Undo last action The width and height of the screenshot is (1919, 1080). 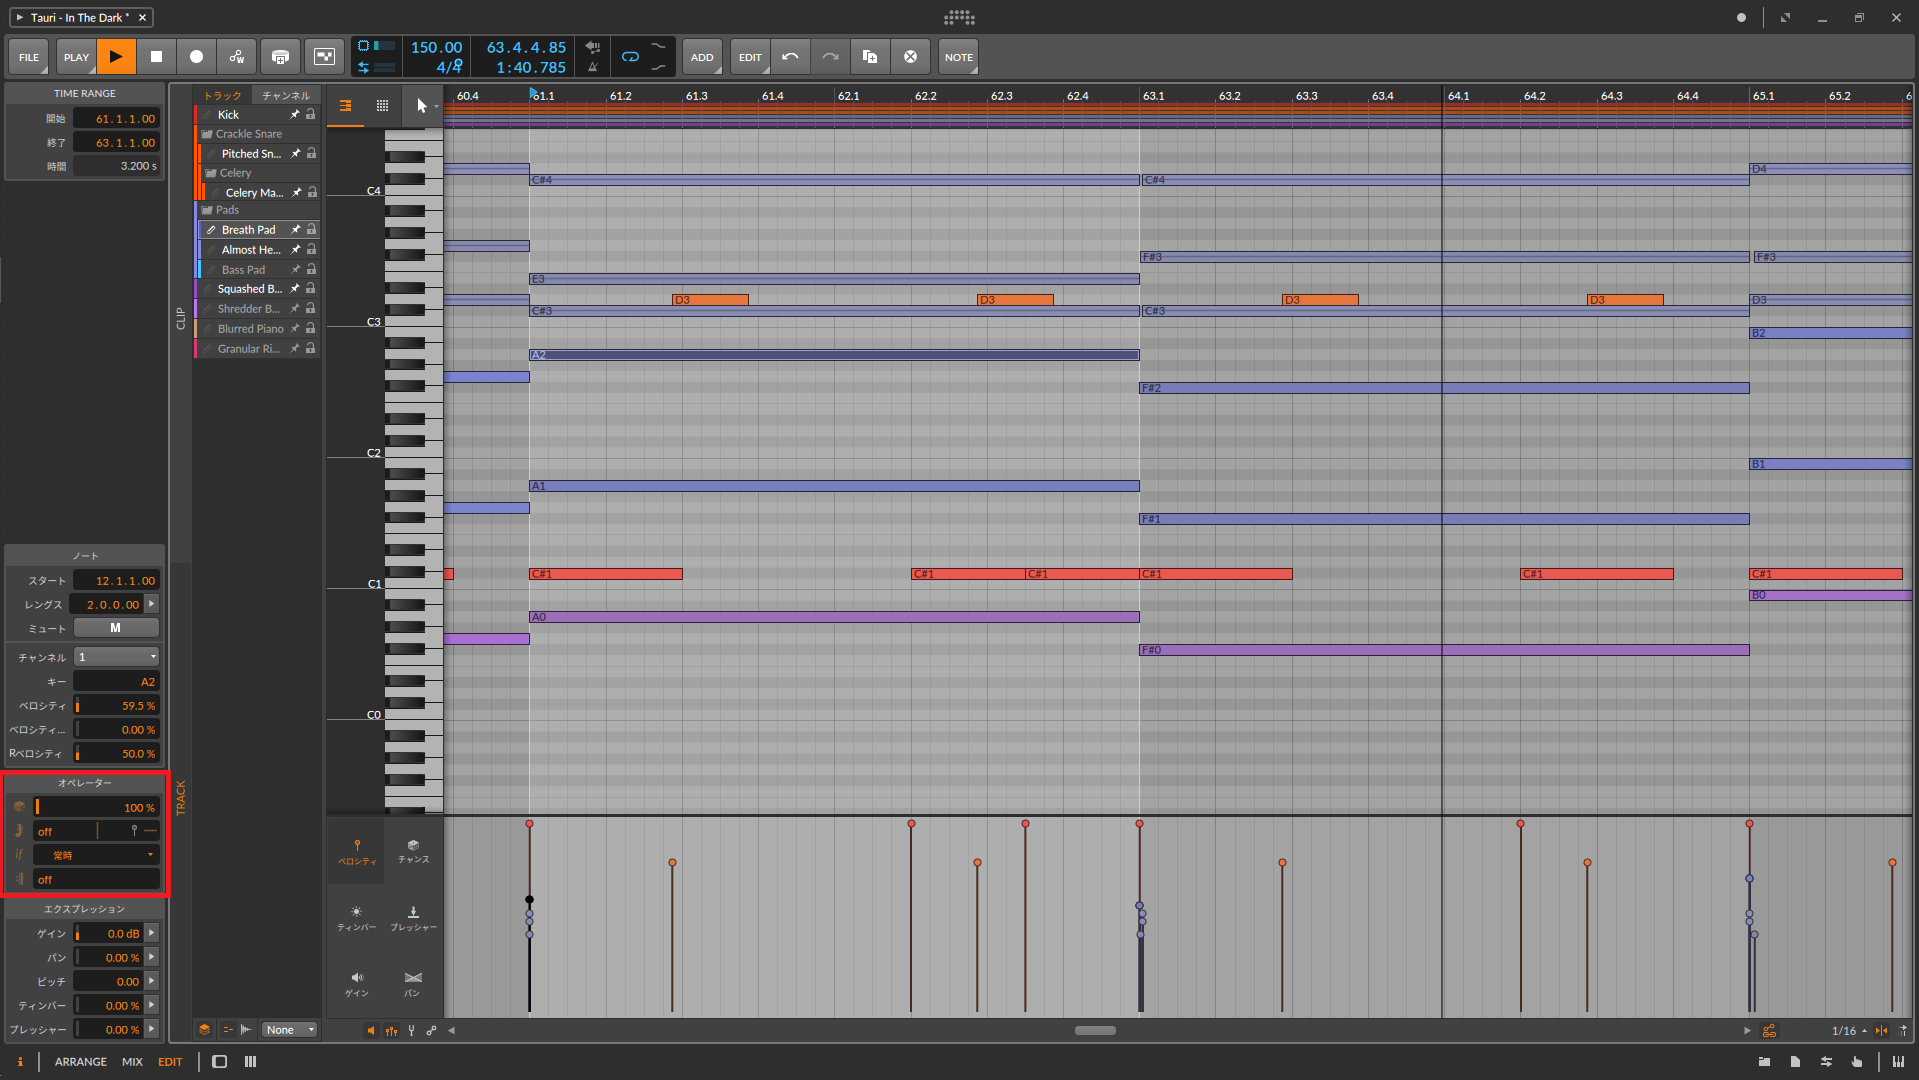[790, 57]
